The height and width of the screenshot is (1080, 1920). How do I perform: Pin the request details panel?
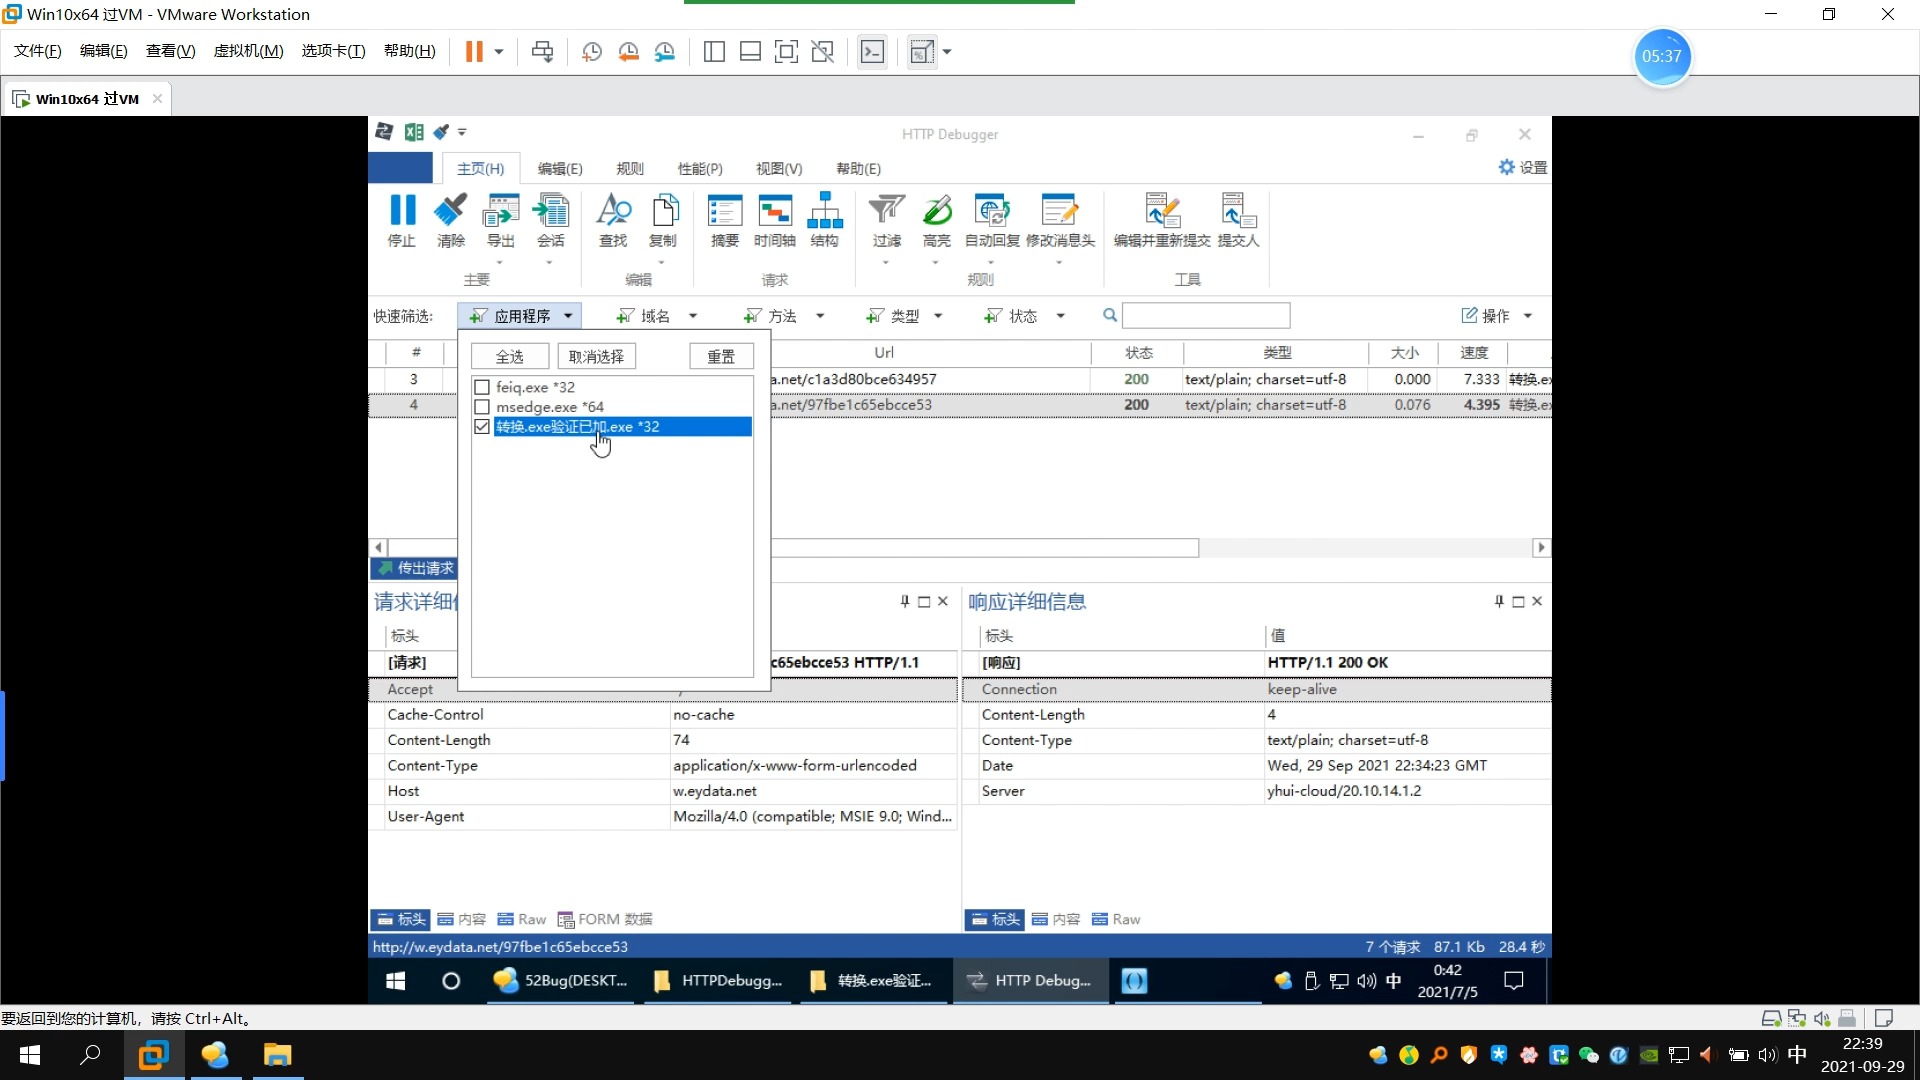pos(905,601)
